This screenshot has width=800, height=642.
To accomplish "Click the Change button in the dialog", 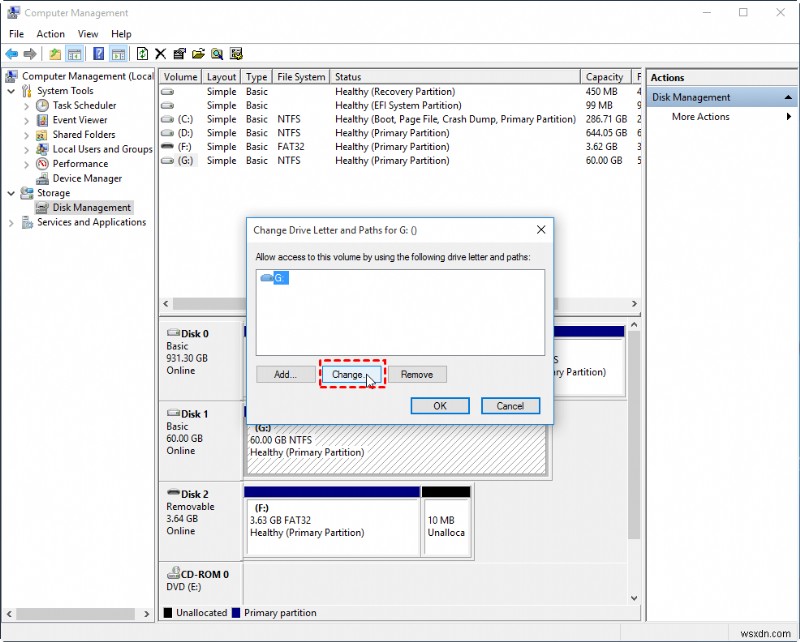I will pos(348,374).
